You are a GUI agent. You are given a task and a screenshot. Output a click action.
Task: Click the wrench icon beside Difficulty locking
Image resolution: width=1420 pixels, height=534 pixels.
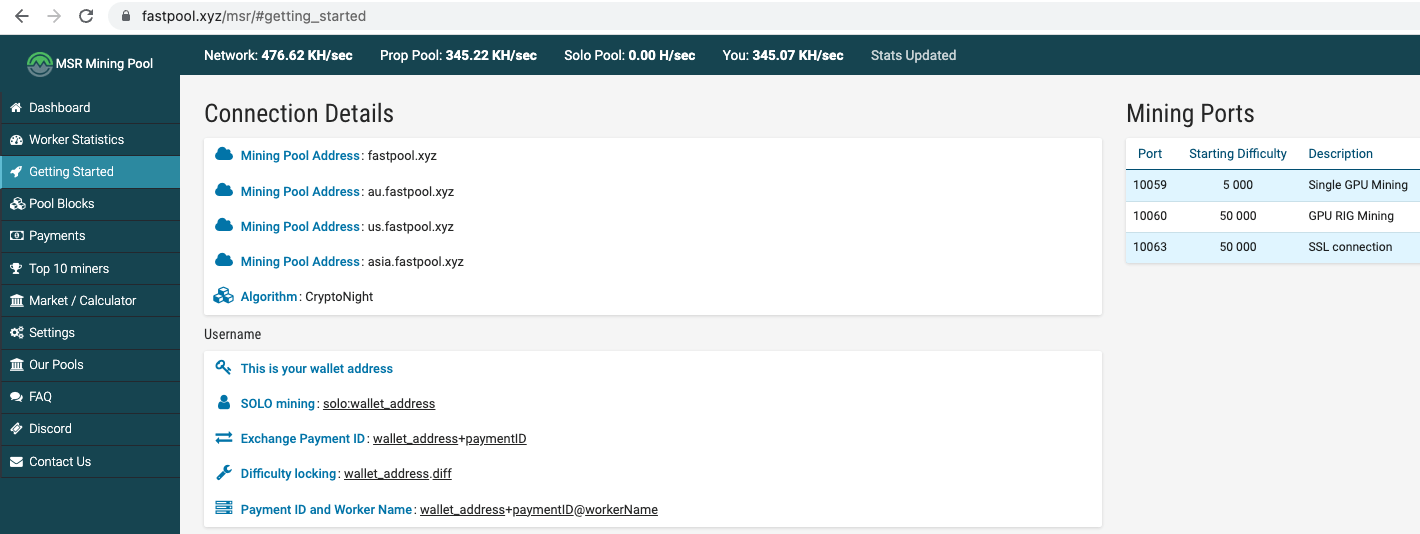(x=224, y=473)
